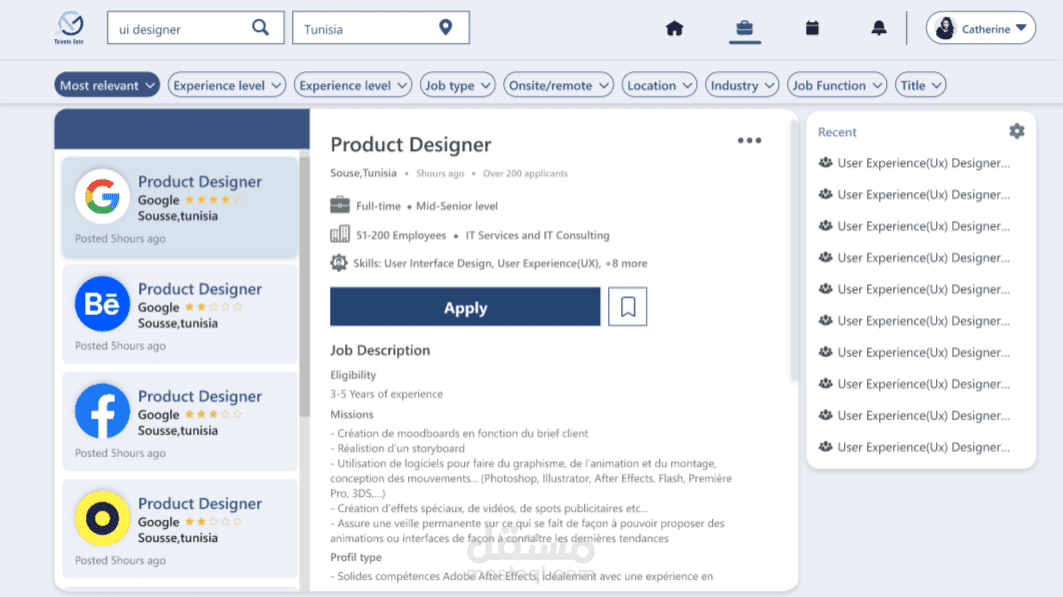Click the Full-time briefcase icon
The image size is (1063, 597).
pos(340,205)
